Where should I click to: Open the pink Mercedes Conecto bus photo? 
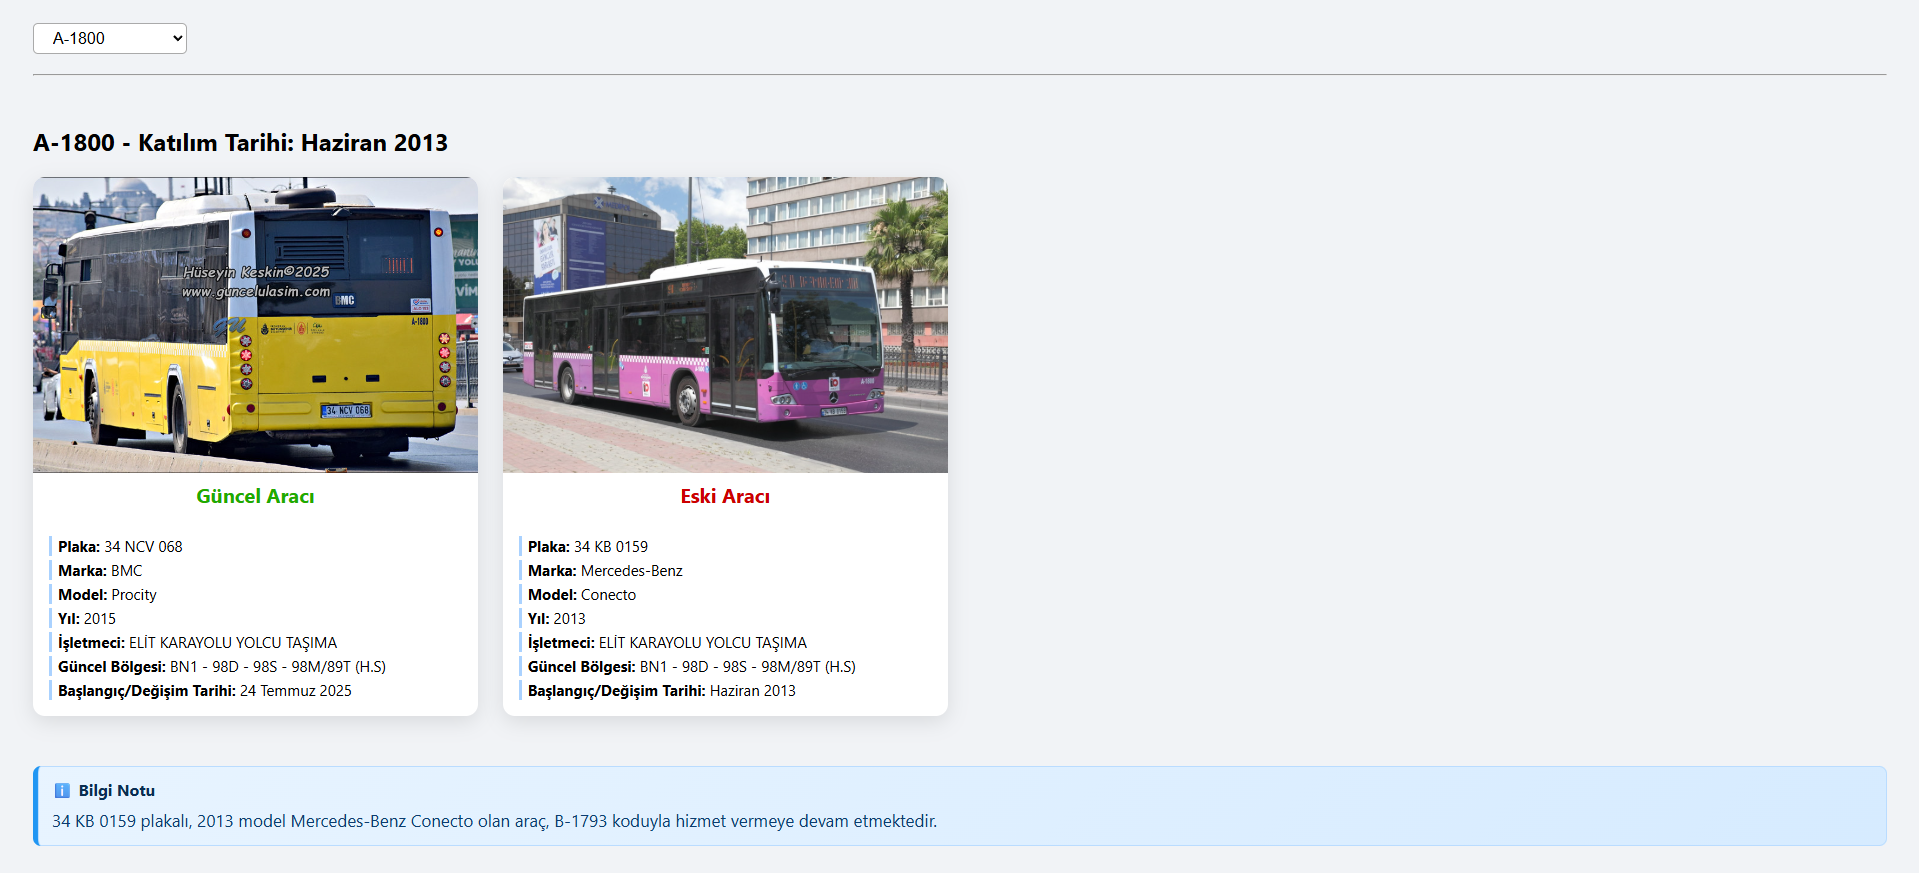coord(725,325)
